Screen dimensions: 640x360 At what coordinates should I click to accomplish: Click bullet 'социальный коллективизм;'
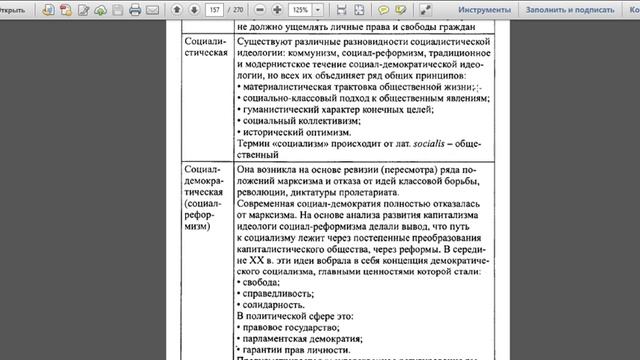coord(299,121)
